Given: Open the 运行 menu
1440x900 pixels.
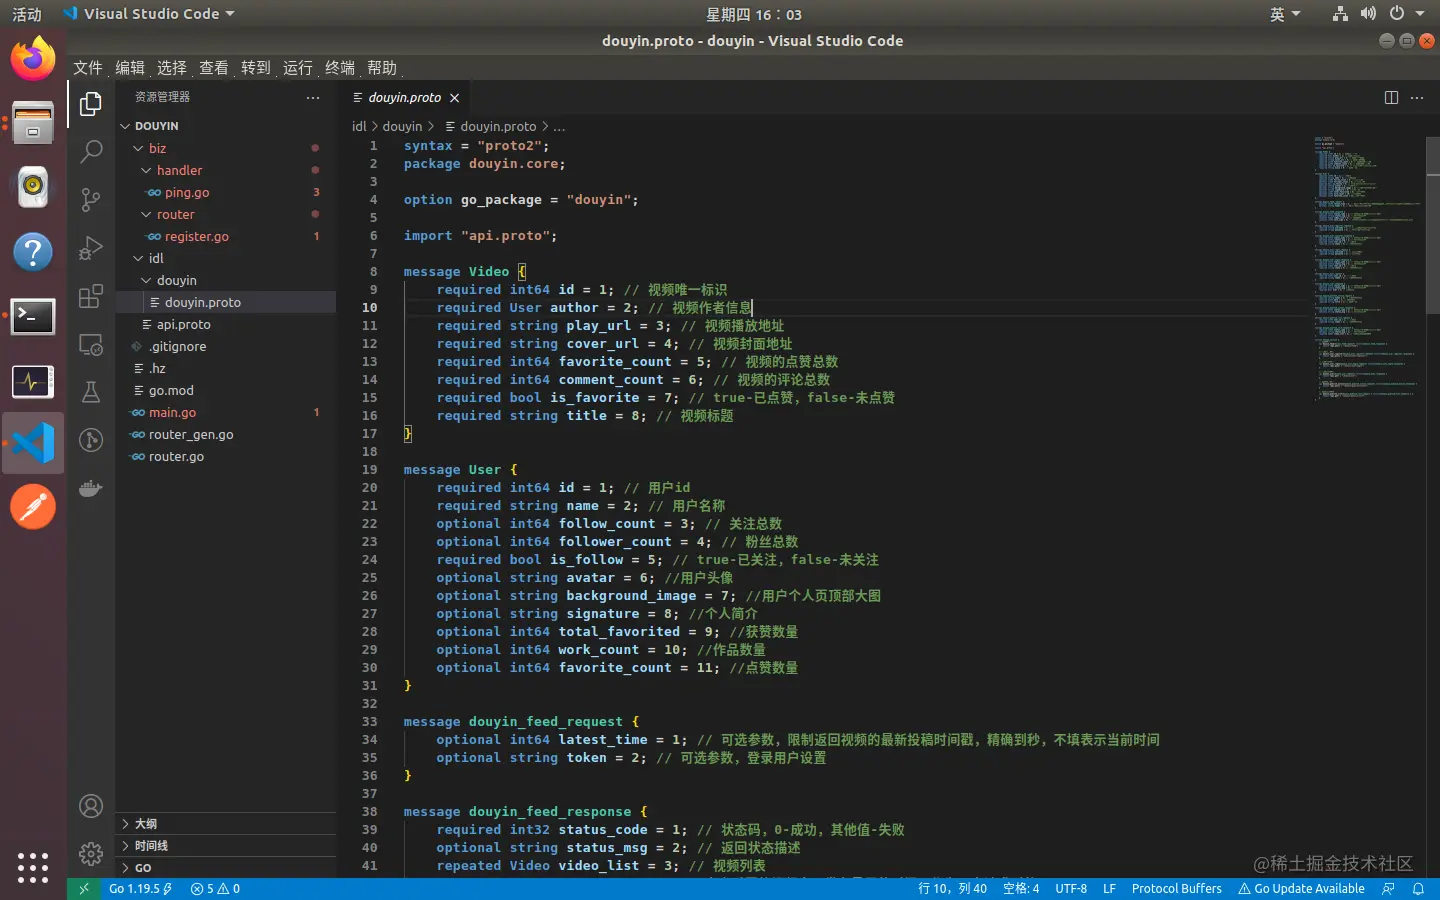Looking at the screenshot, I should click(x=298, y=68).
